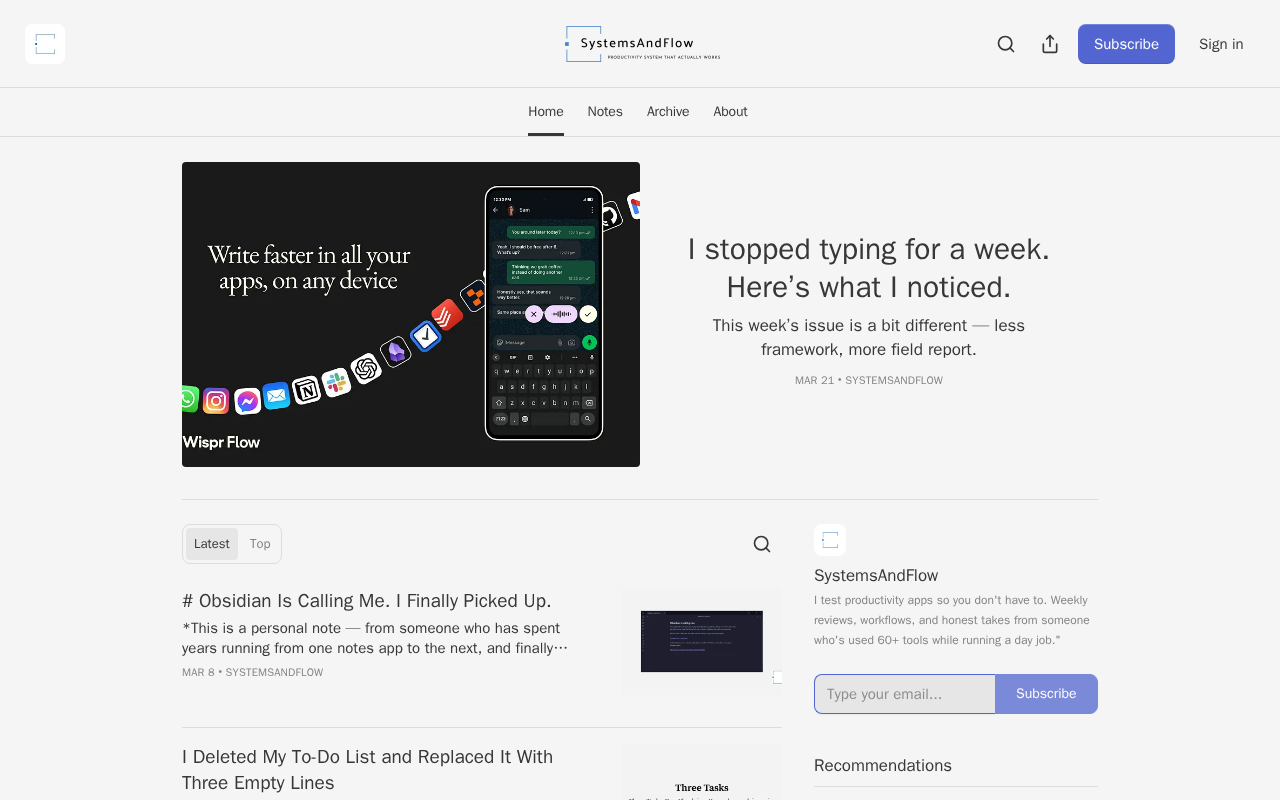Open 'I stopped typing for a week' headline
This screenshot has width=1280, height=800.
869,268
